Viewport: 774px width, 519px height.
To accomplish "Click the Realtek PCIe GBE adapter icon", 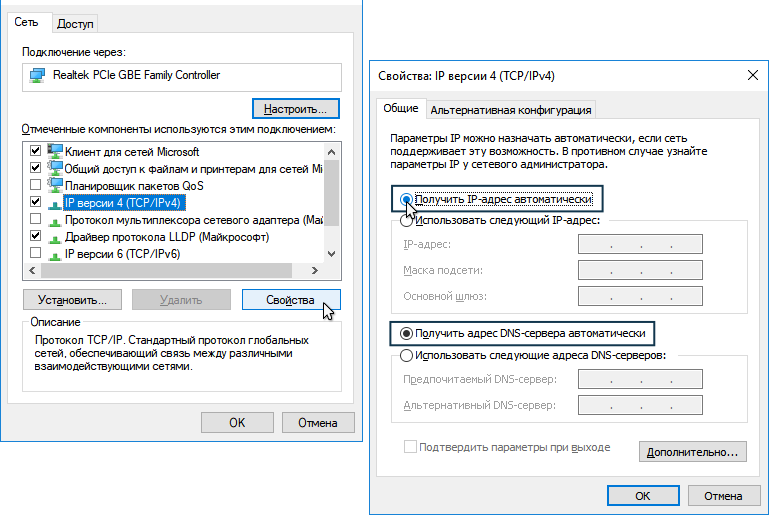I will click(x=38, y=76).
